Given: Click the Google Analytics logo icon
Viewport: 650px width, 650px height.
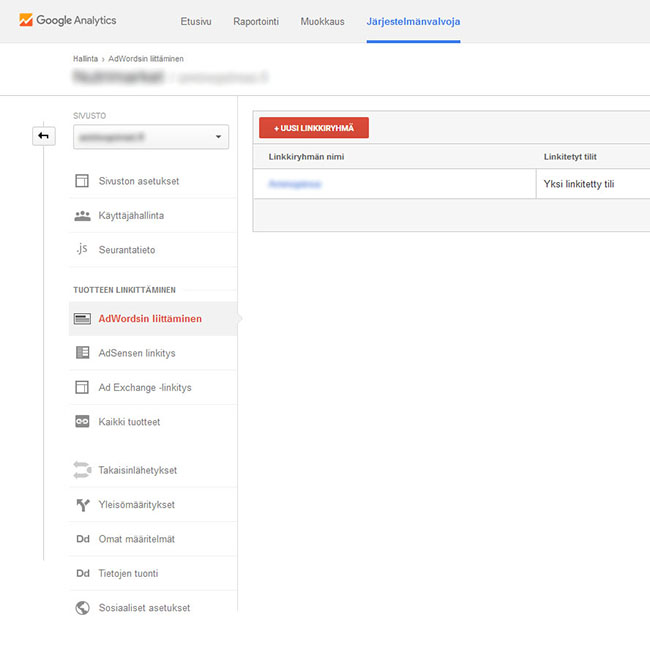Looking at the screenshot, I should tap(26, 20).
